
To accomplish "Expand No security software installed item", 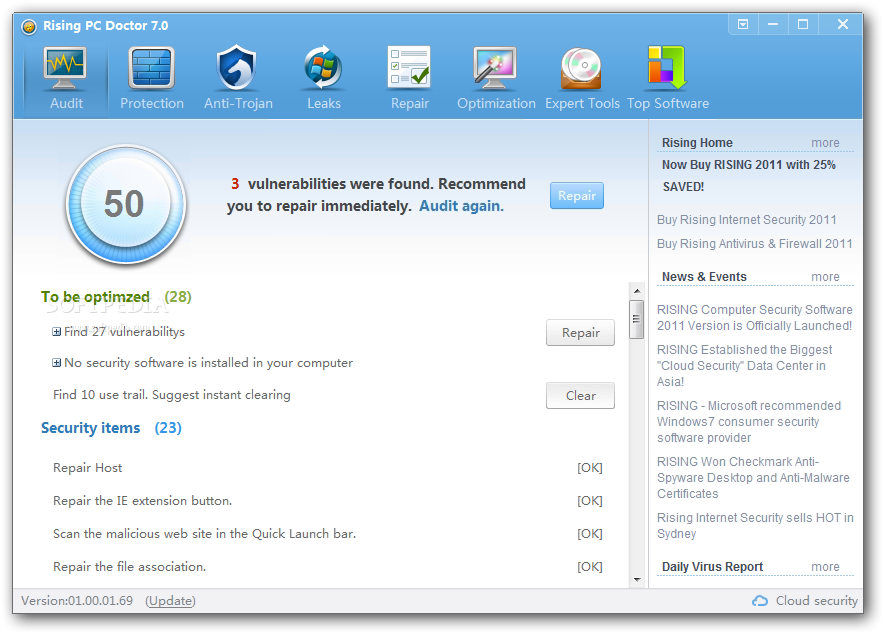I will [x=56, y=363].
